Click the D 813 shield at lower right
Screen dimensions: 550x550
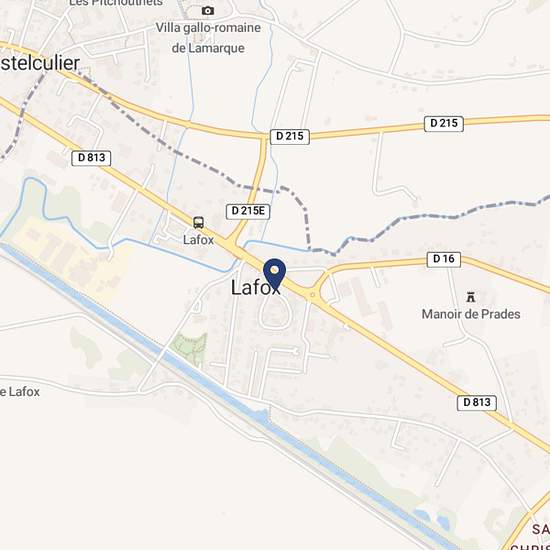point(477,402)
